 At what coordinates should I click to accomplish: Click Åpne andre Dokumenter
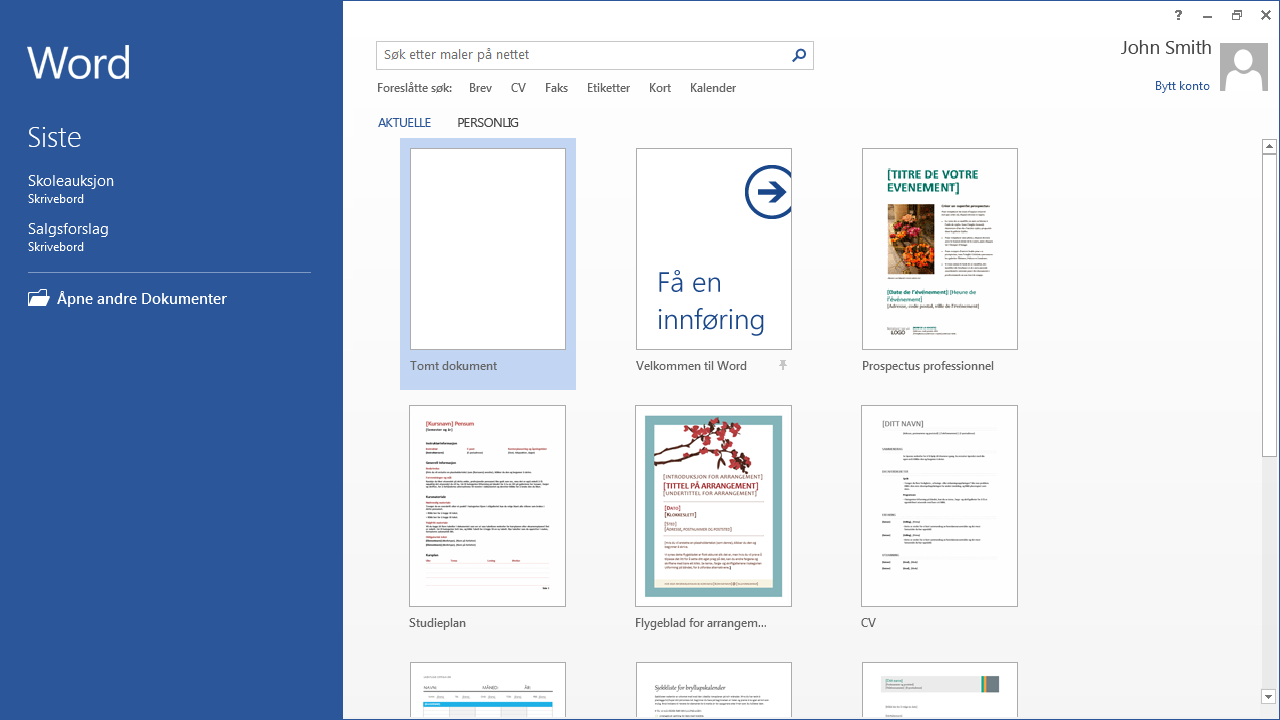[x=127, y=298]
